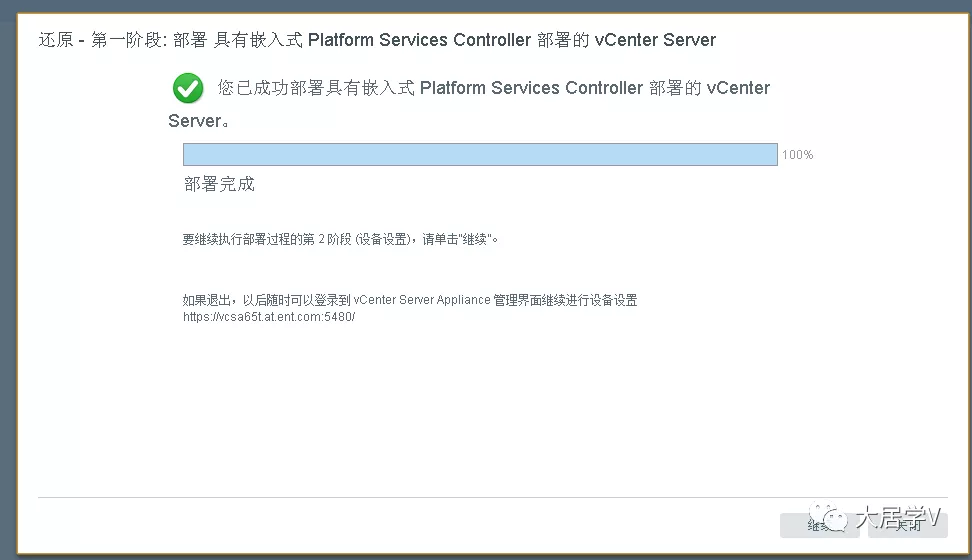
Task: Click the 关闭 (Close) button
Action: pos(908,525)
